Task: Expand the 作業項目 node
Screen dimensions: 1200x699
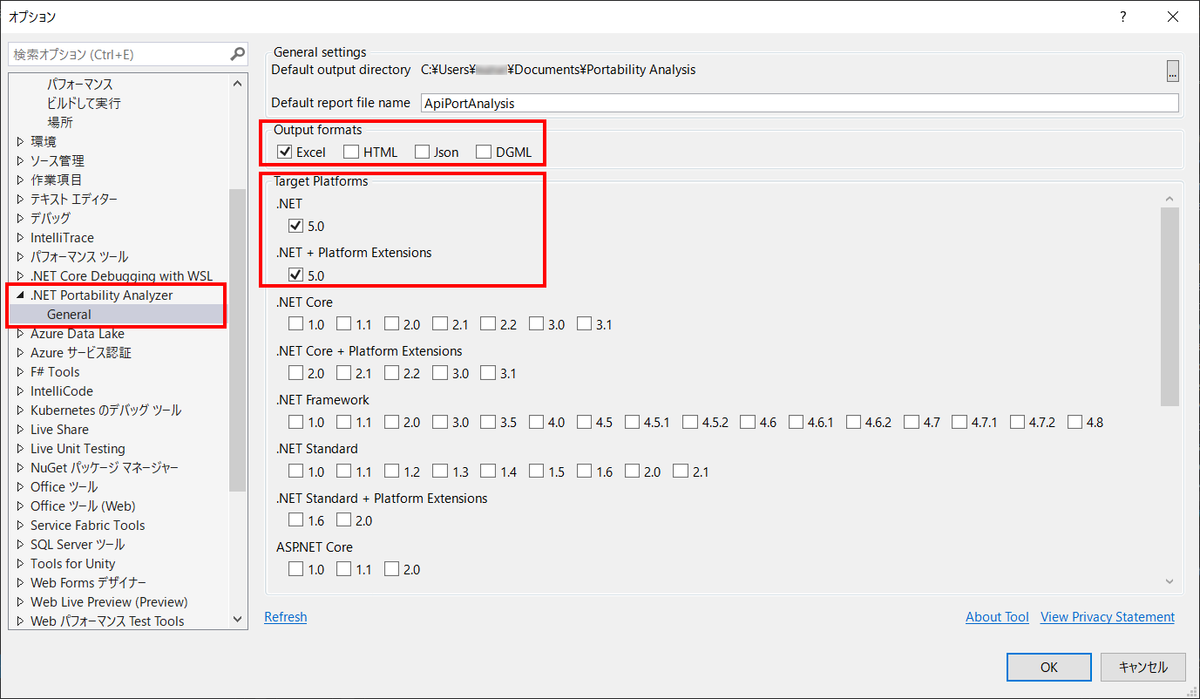Action: tap(20, 180)
